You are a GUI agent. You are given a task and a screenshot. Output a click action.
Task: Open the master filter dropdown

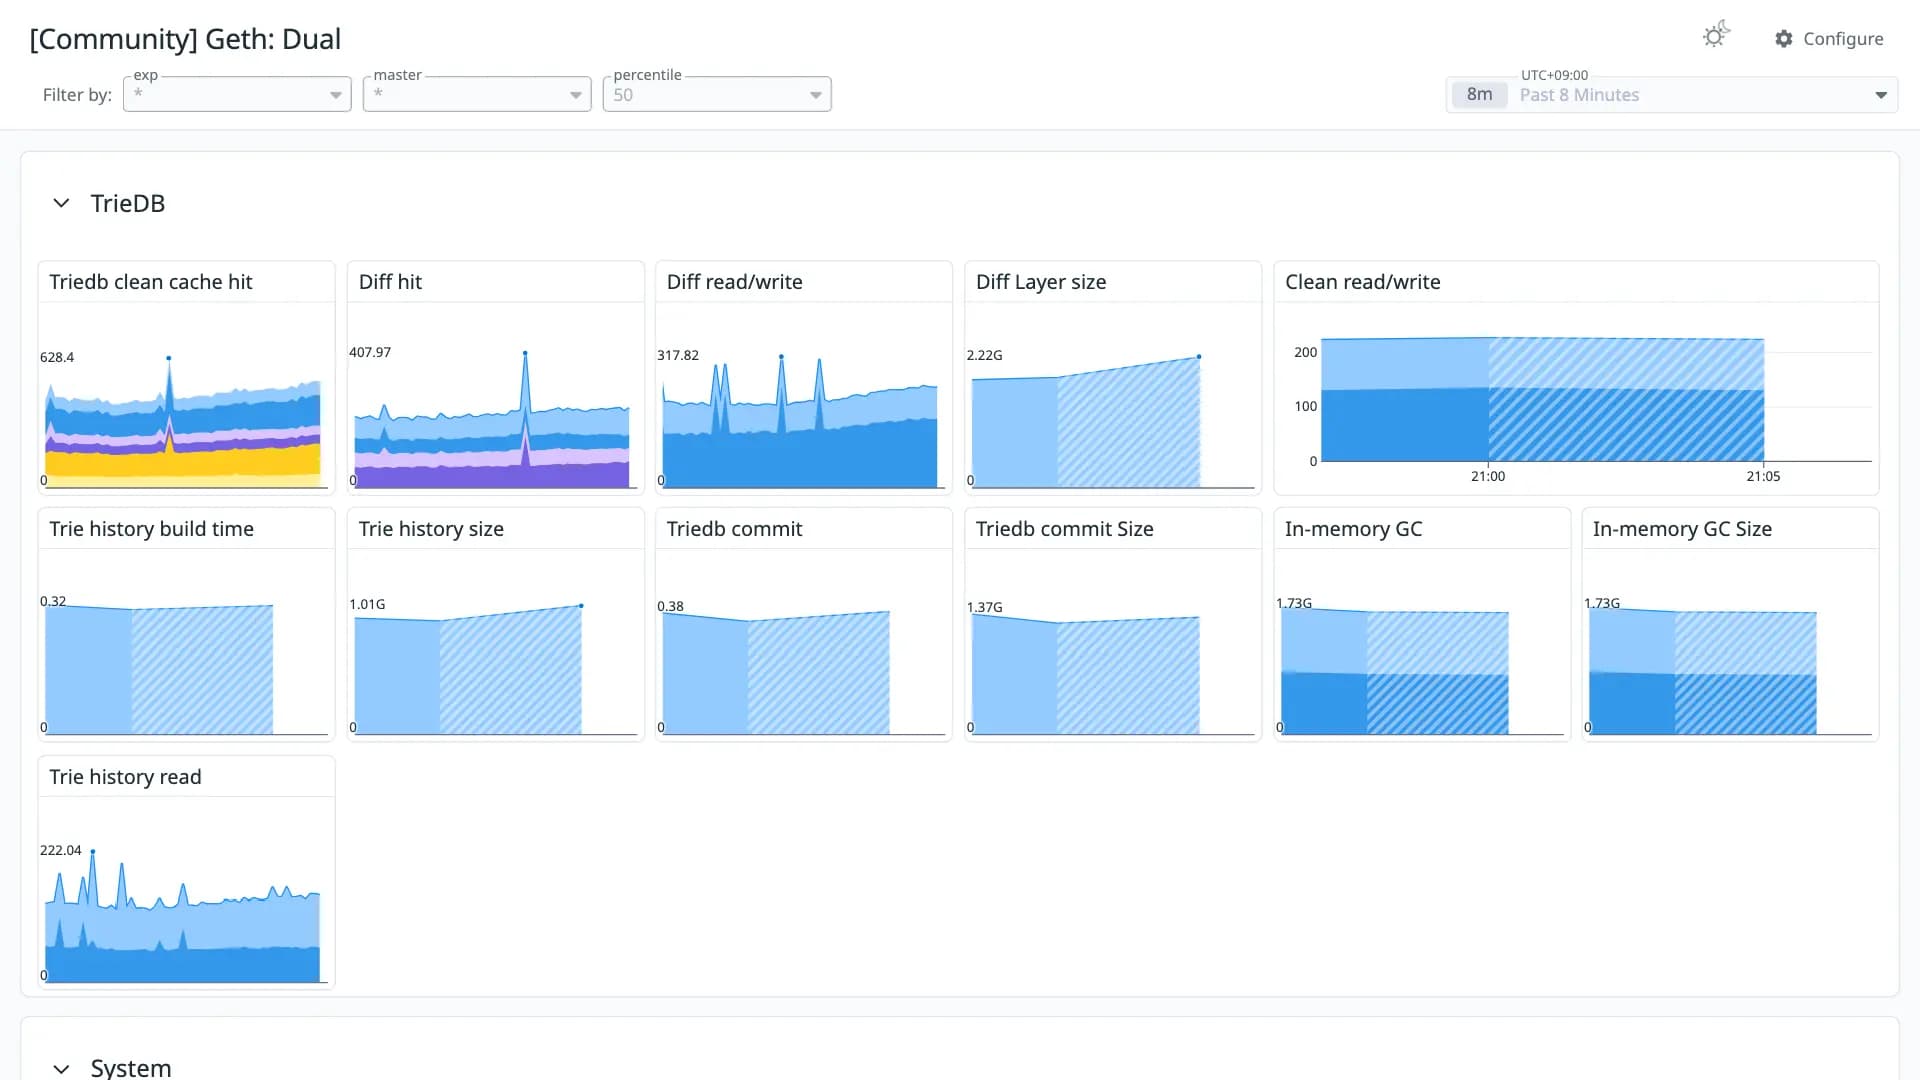tap(477, 94)
